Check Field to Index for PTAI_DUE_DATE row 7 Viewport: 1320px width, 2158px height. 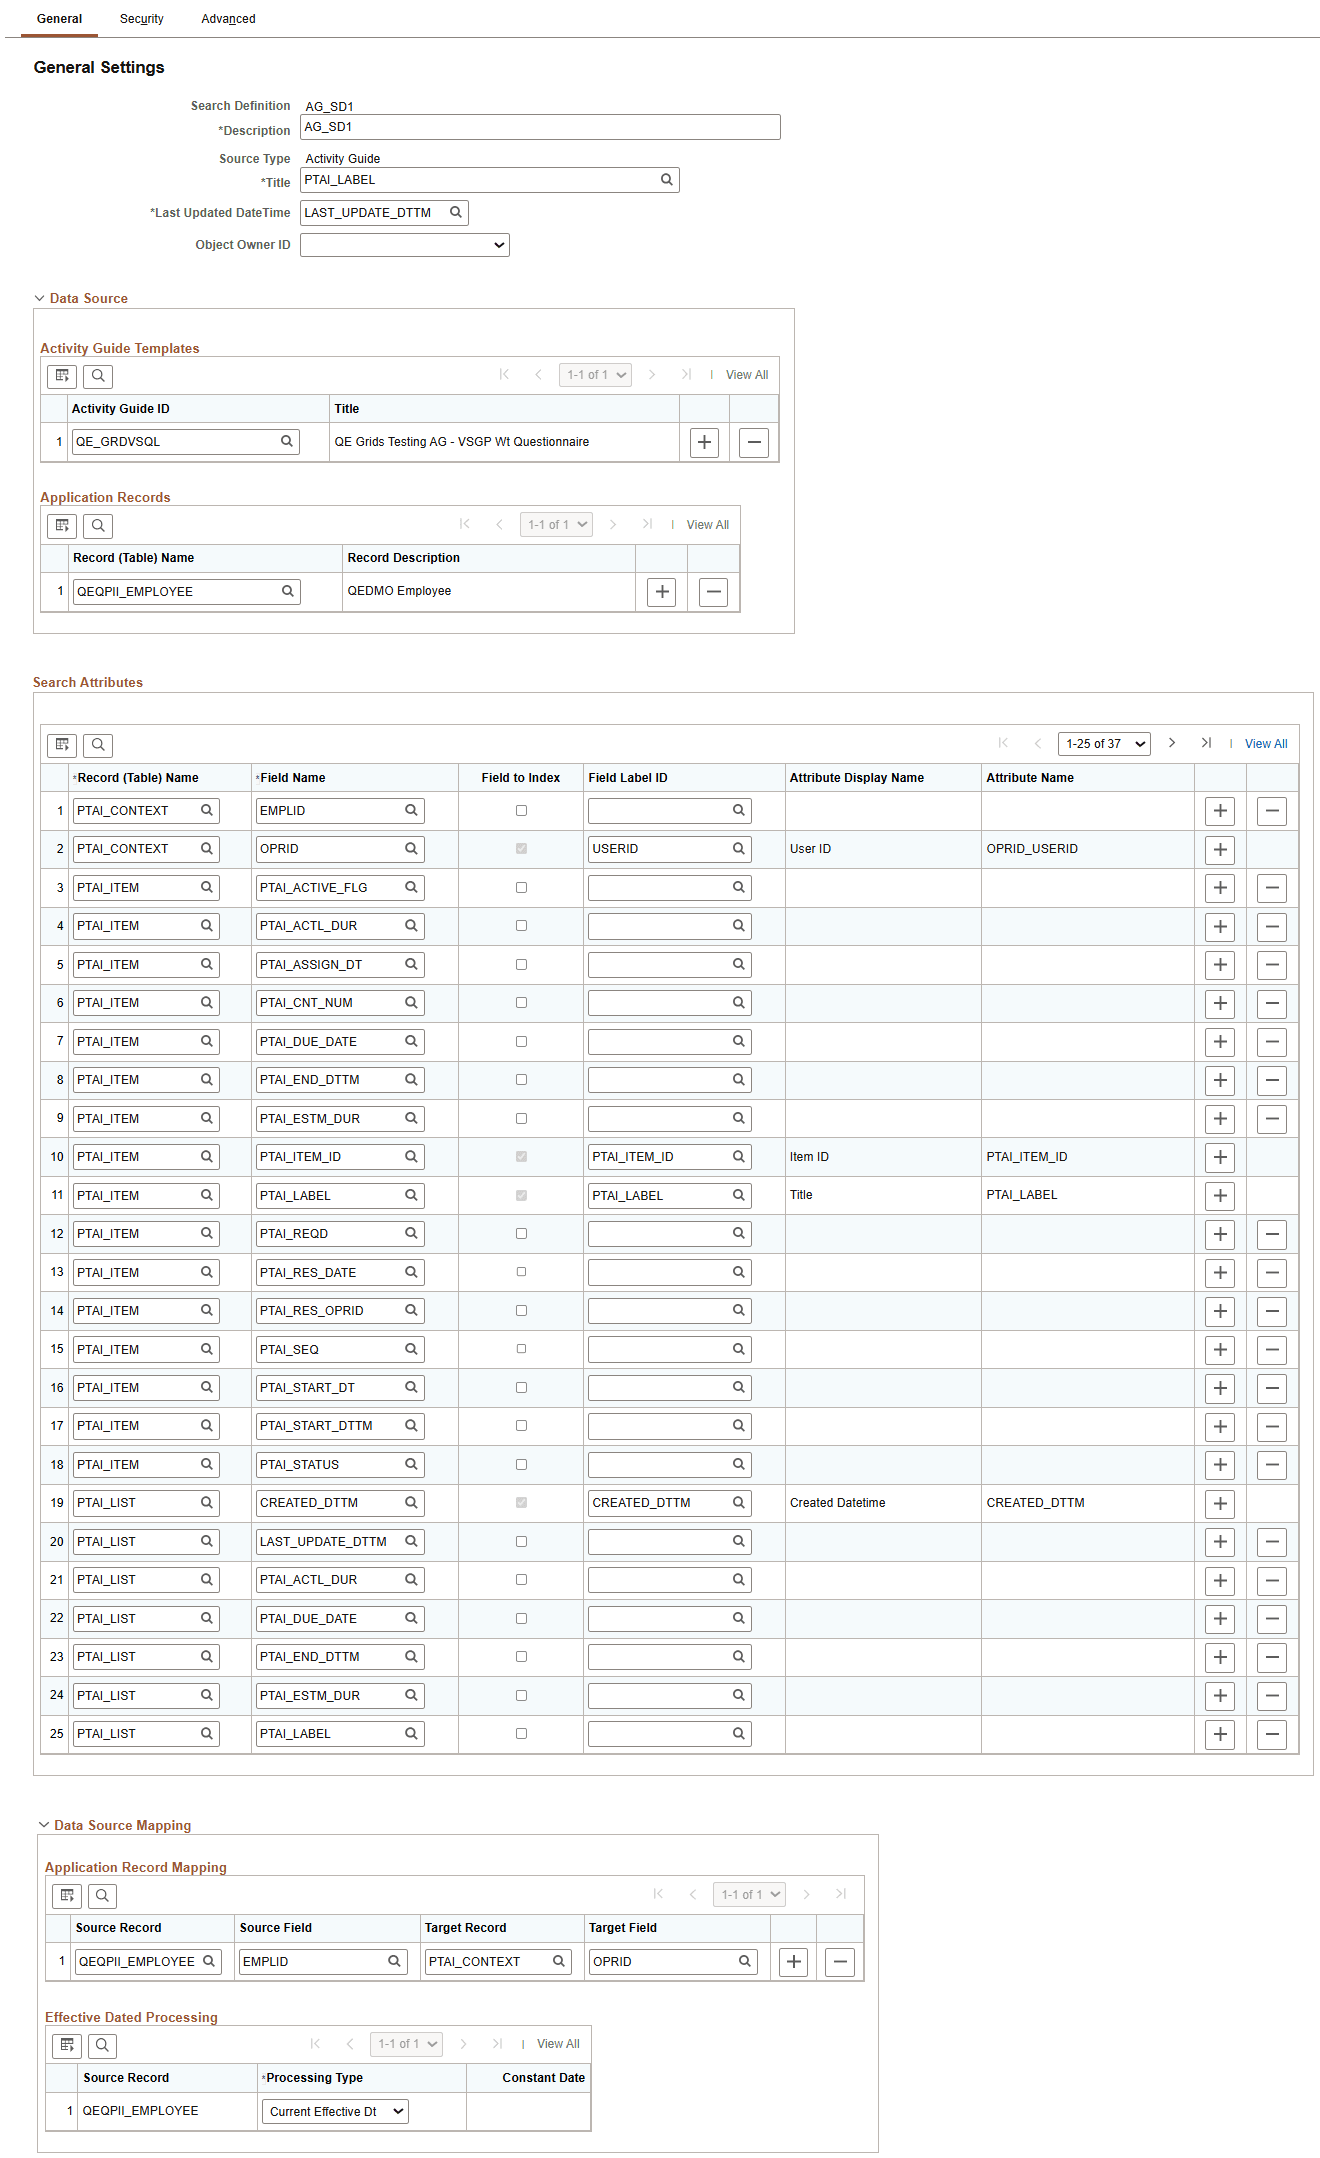tap(521, 1041)
